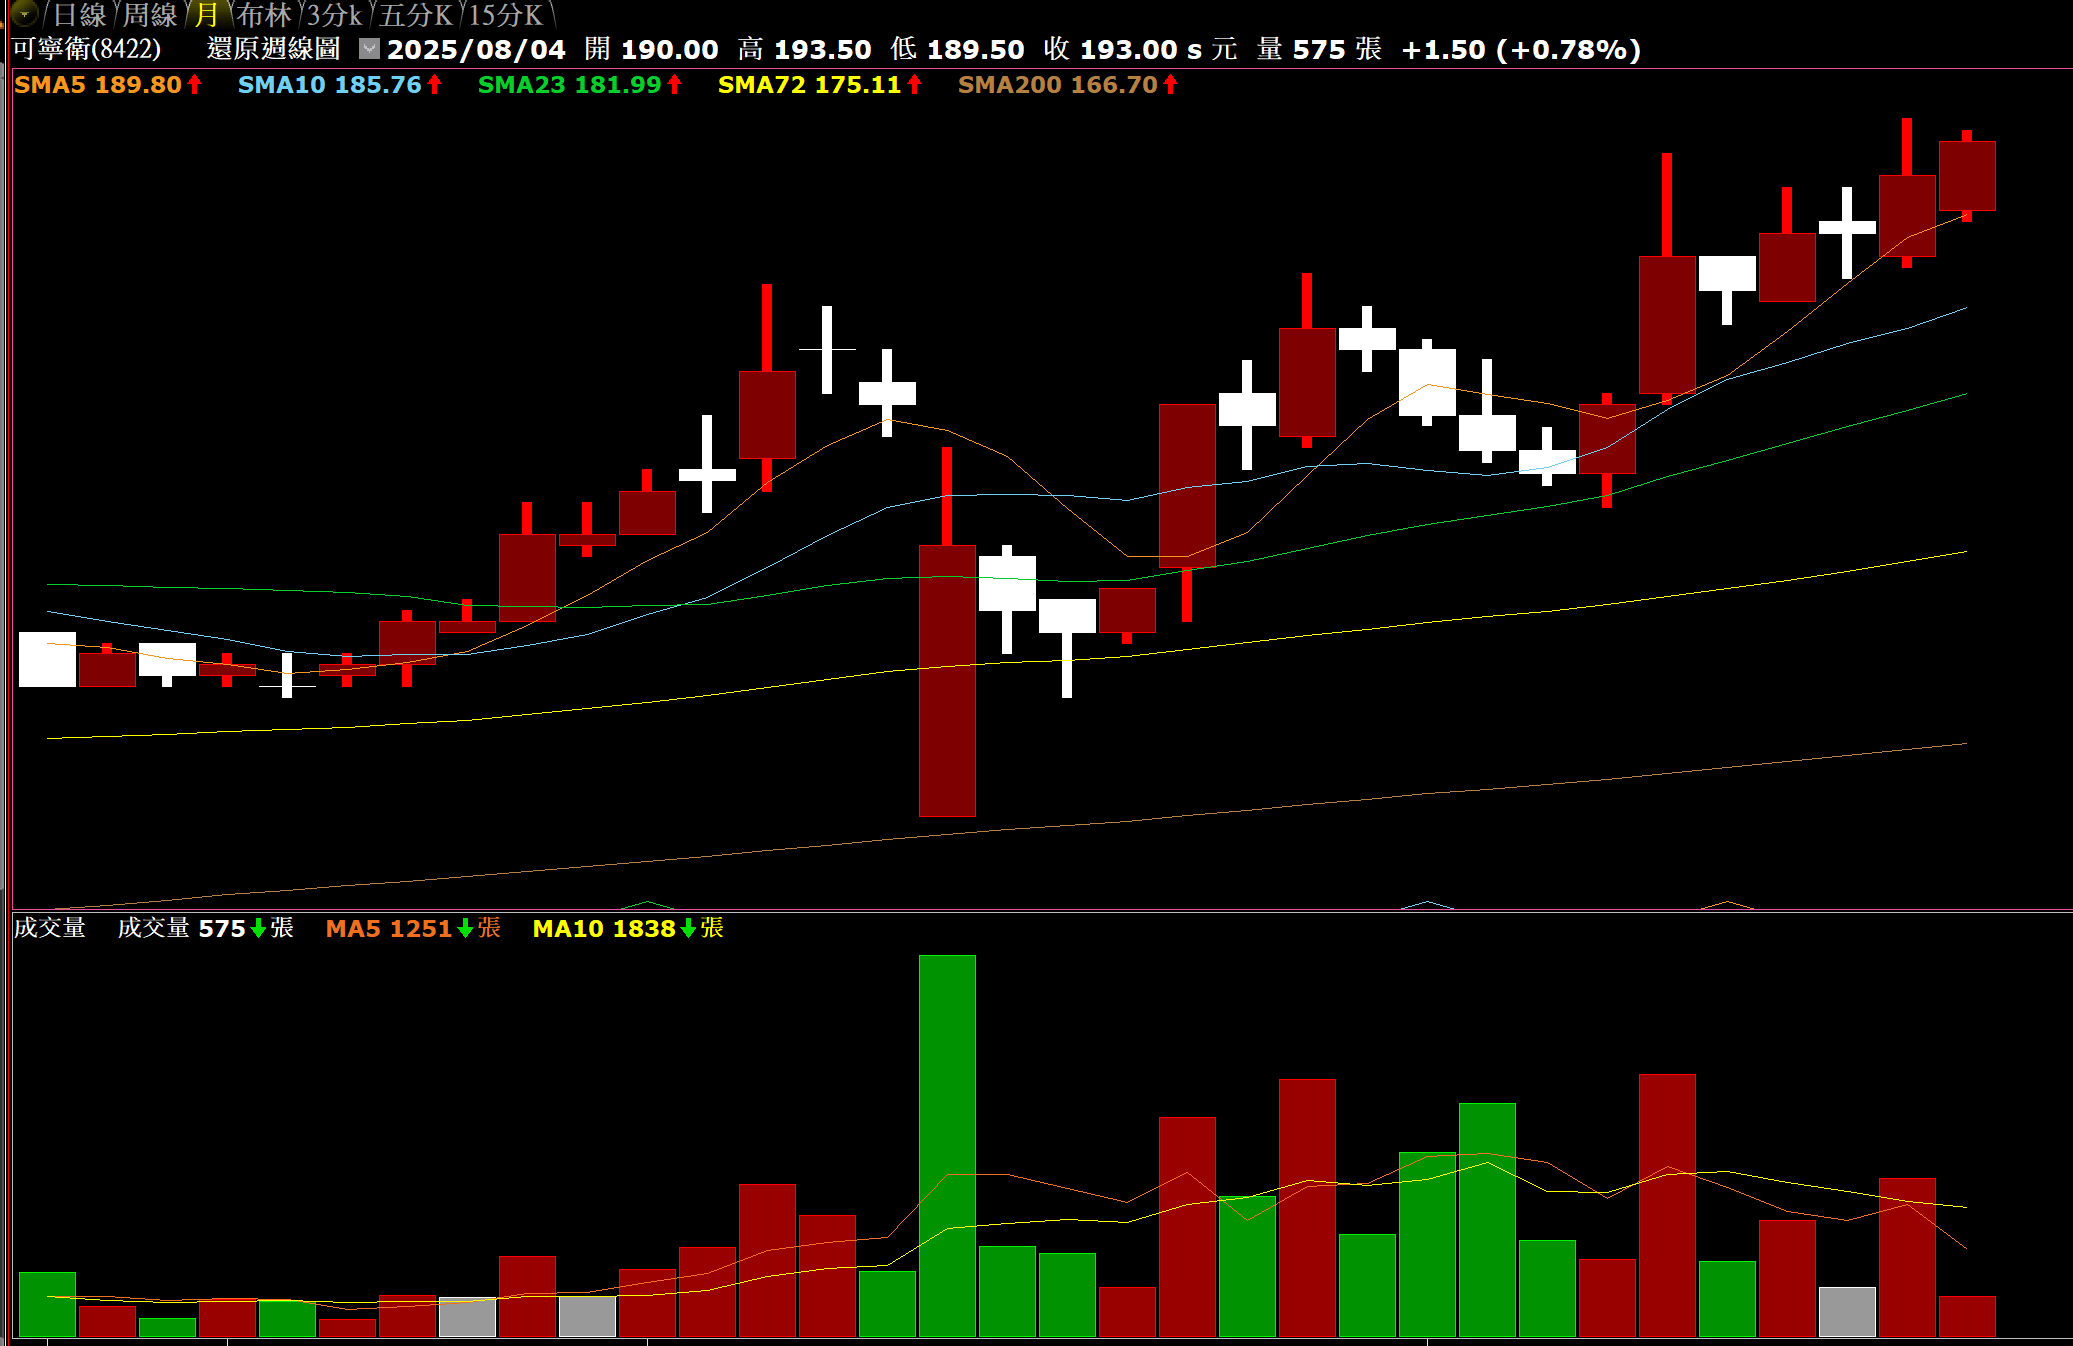The width and height of the screenshot is (2073, 1346).
Task: Click the orange SMA5 189.80 indicator label
Action: point(98,85)
